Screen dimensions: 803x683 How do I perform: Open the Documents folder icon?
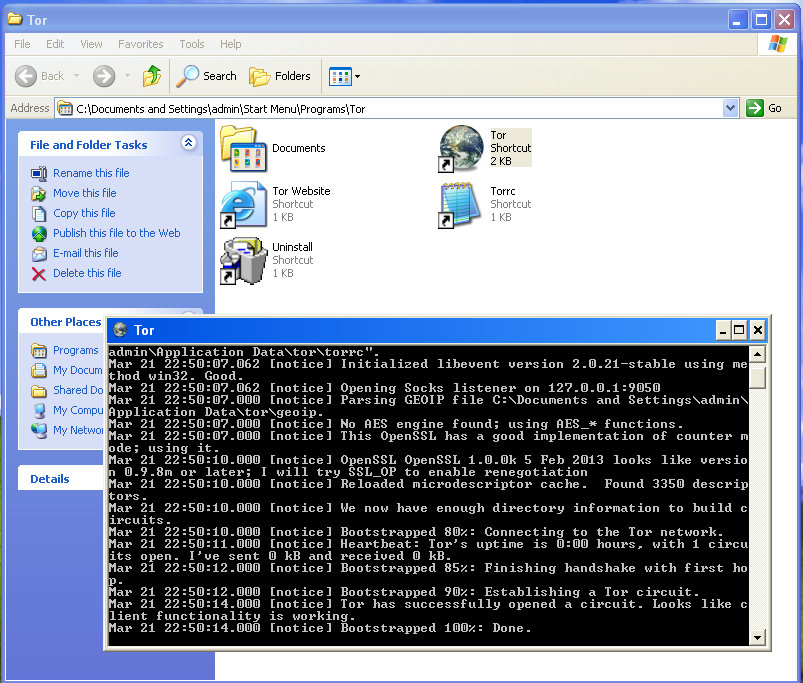coord(242,148)
